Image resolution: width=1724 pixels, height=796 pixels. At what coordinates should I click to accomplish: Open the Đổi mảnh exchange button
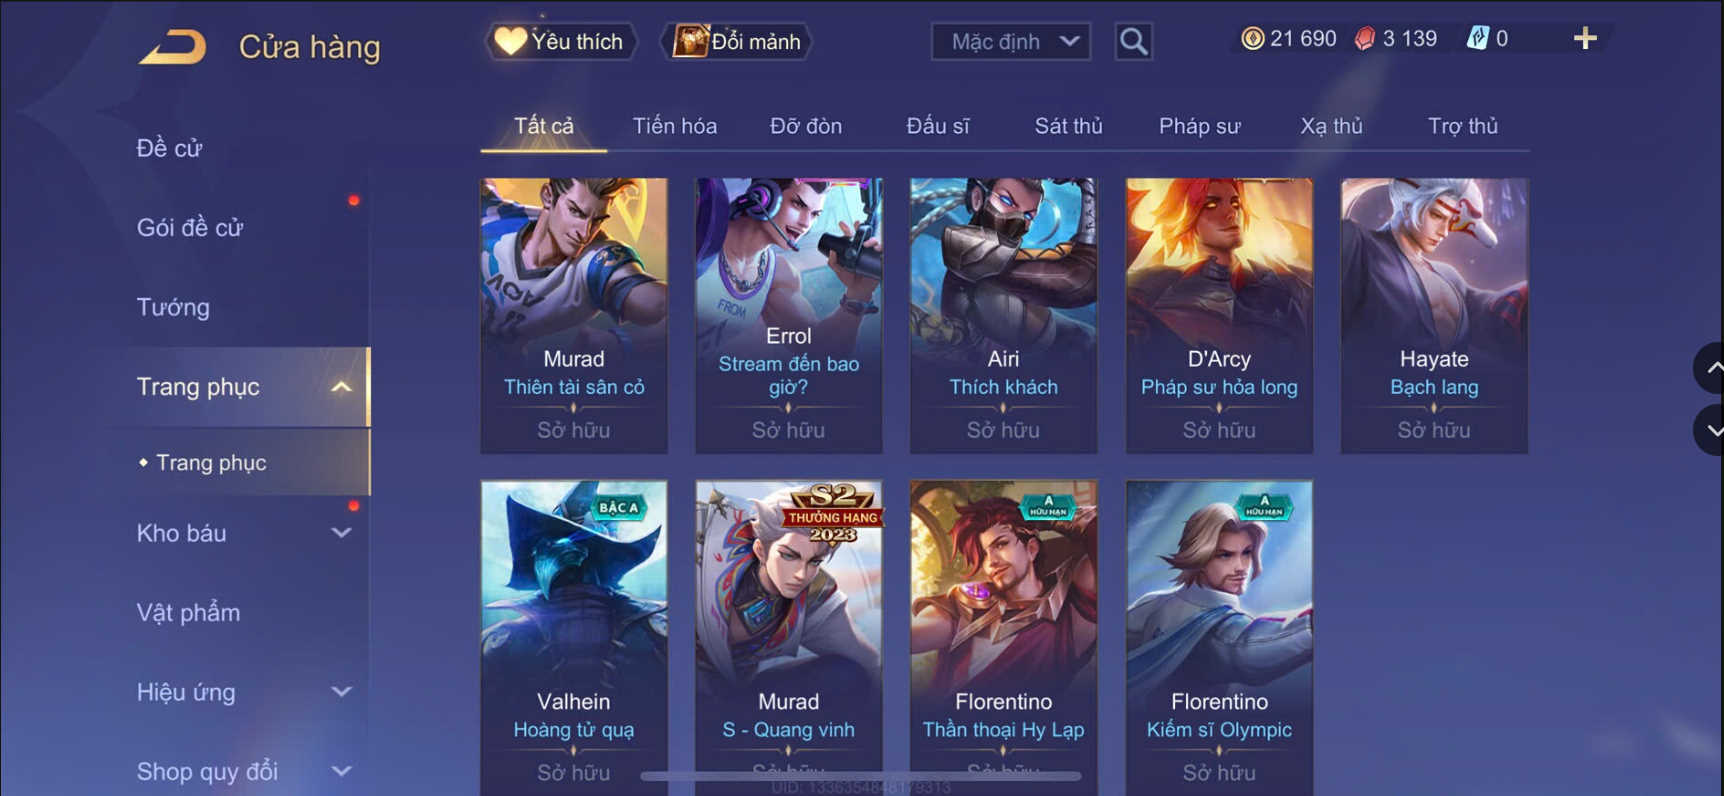(x=737, y=41)
